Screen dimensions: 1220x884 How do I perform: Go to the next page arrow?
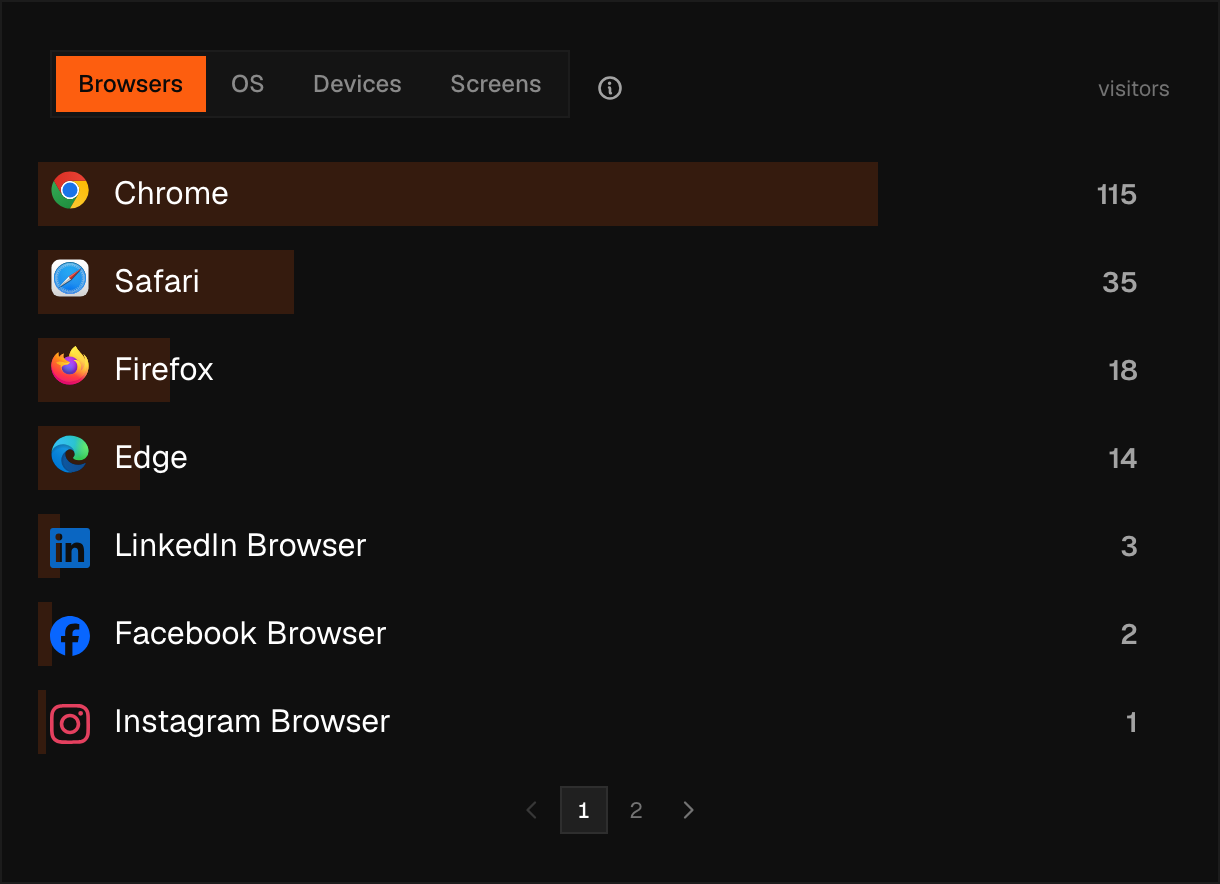[x=688, y=810]
